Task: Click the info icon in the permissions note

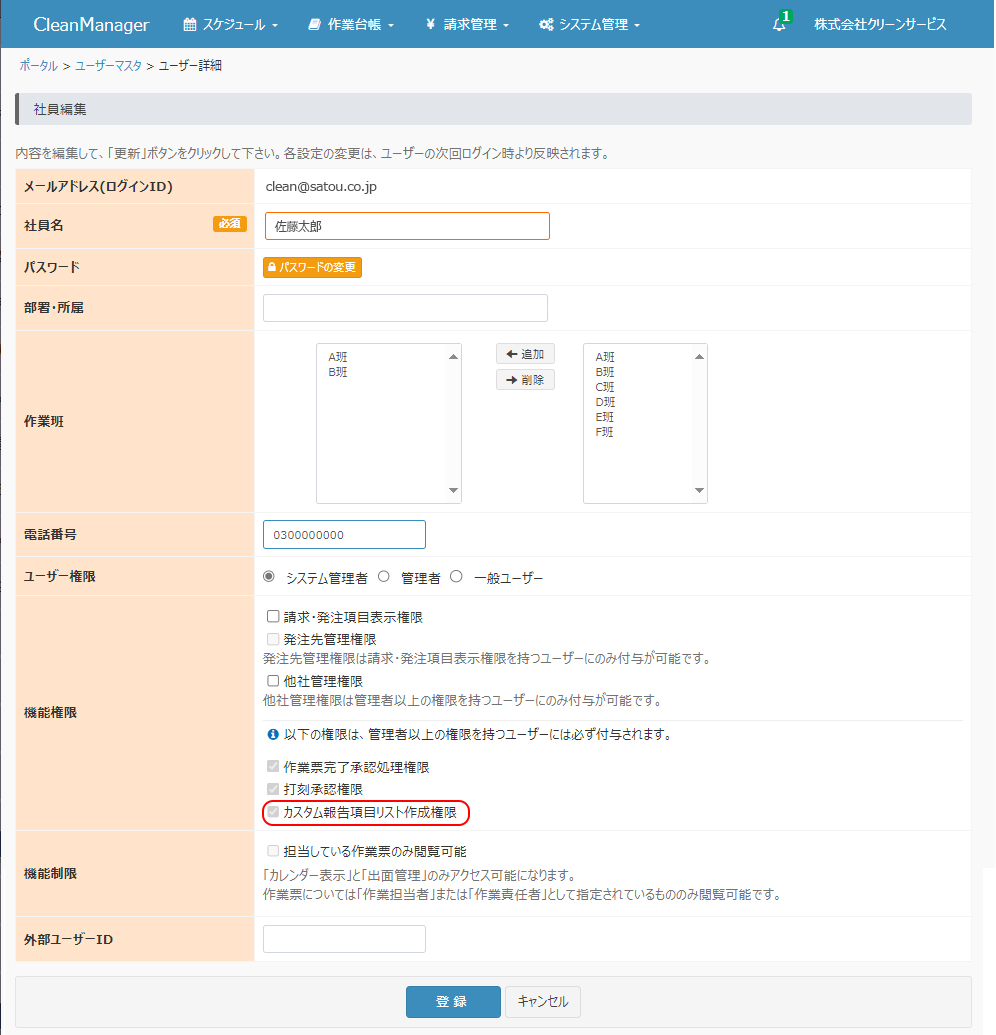Action: click(x=273, y=735)
